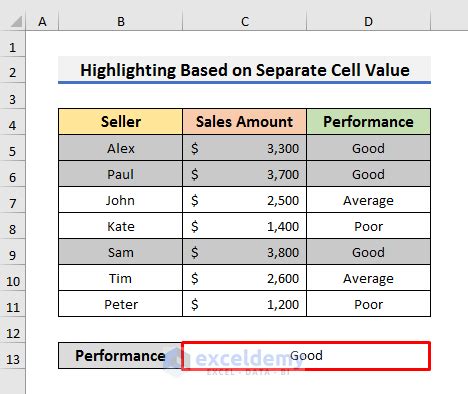468x394 pixels.
Task: Click the sales amount 2,500
Action: point(245,200)
